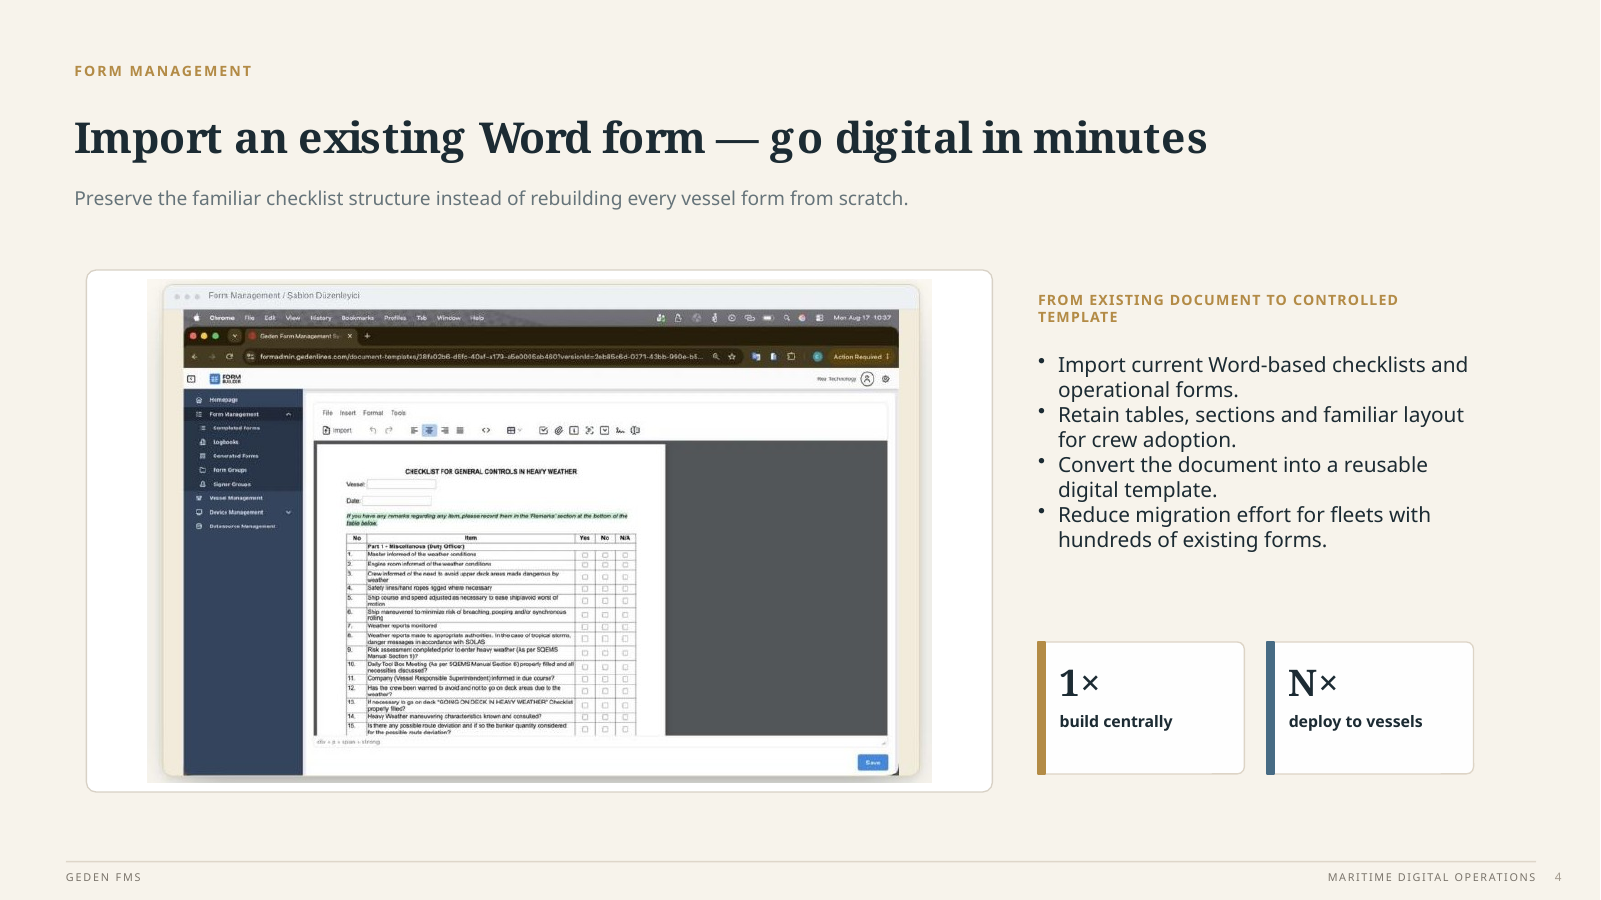Tick Yes for item 1 Master informed
Viewport: 1601px width, 900px height.
point(585,555)
